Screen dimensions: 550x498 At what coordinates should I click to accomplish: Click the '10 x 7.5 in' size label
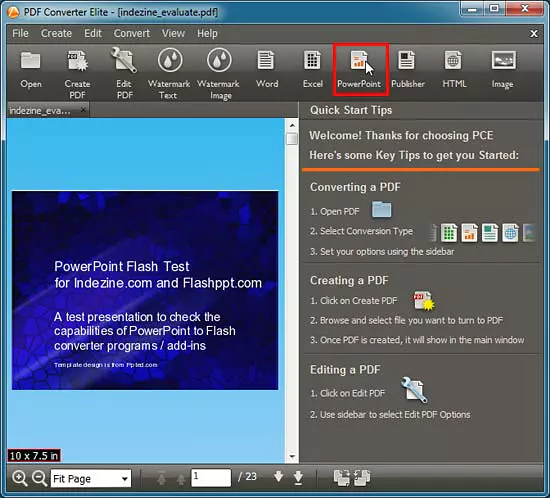[34, 456]
